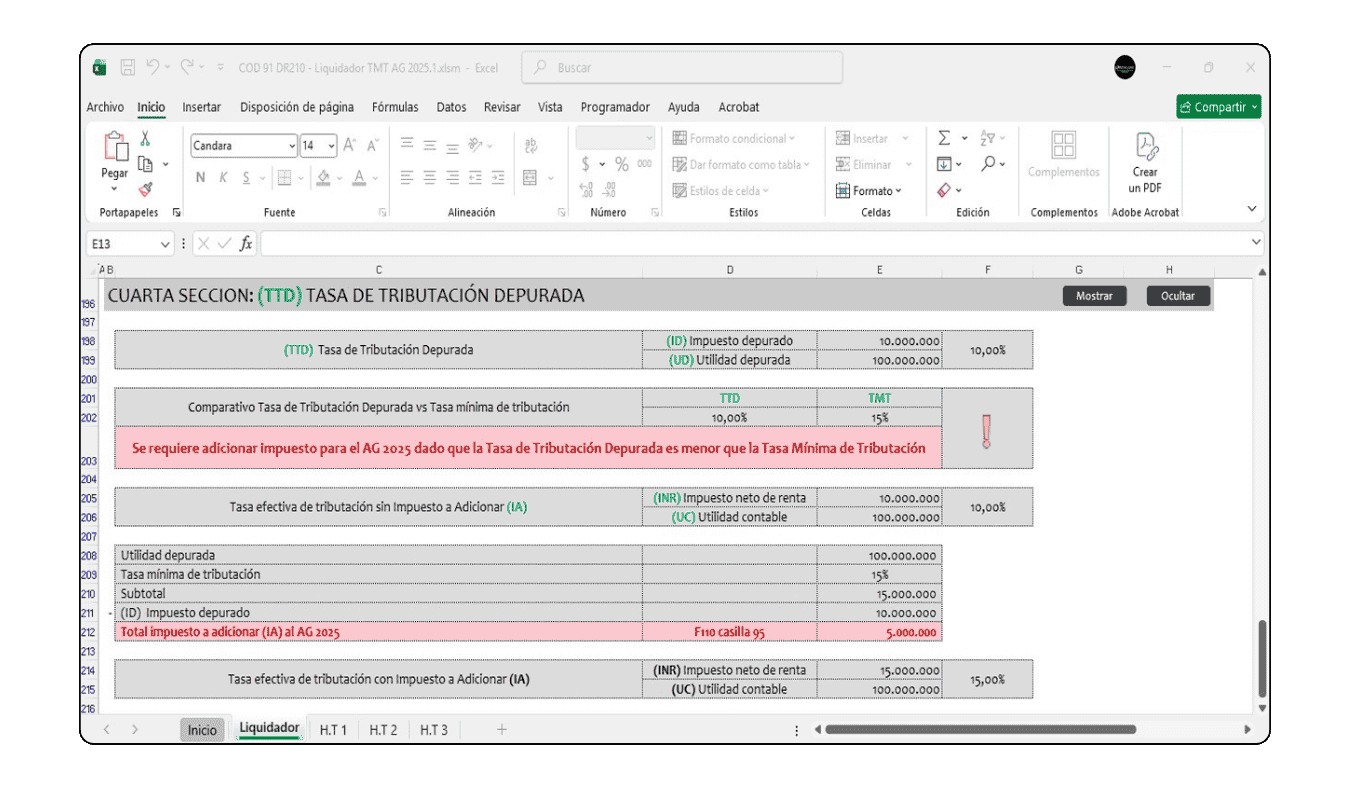This screenshot has width=1350, height=788.
Task: Click the Autosuma (Σ) icon
Action: coord(944,138)
